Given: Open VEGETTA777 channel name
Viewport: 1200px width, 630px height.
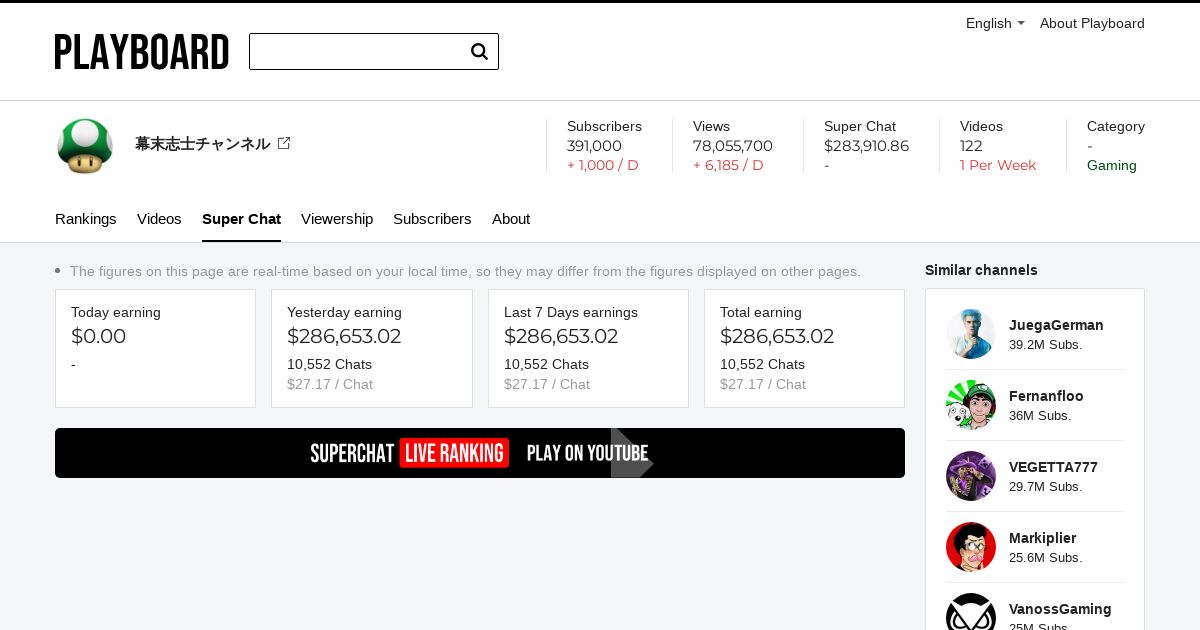Looking at the screenshot, I should 1053,467.
